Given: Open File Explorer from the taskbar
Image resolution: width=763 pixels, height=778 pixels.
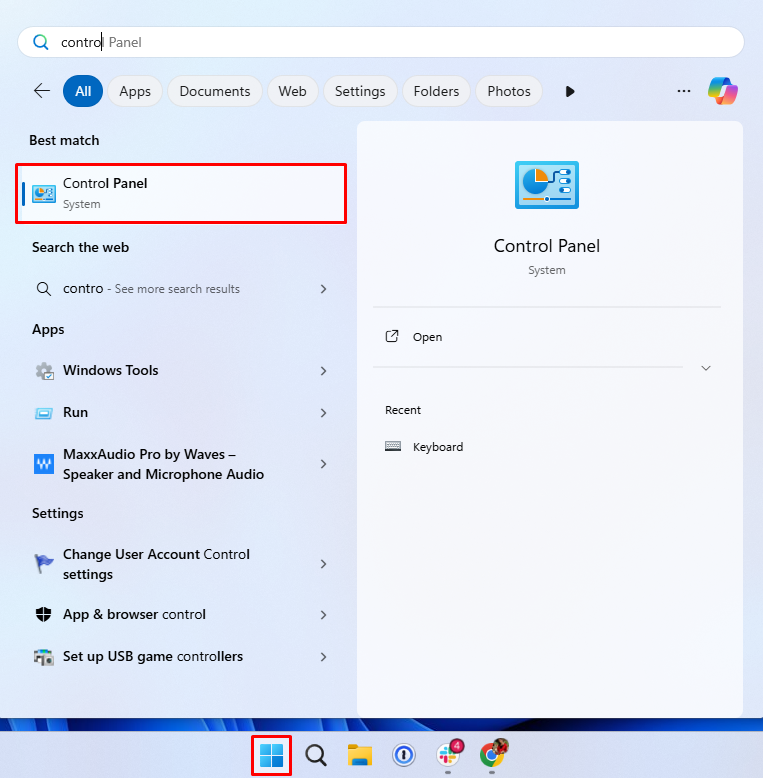Looking at the screenshot, I should [360, 755].
